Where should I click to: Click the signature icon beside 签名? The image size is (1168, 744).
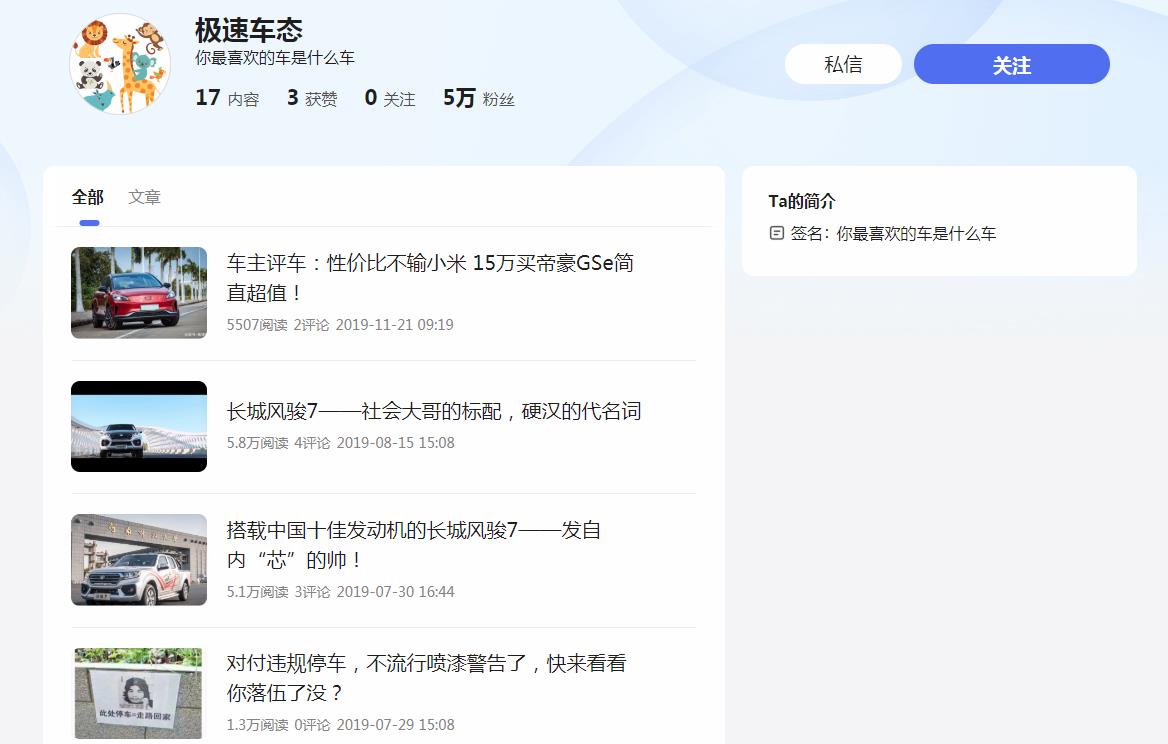tap(776, 233)
